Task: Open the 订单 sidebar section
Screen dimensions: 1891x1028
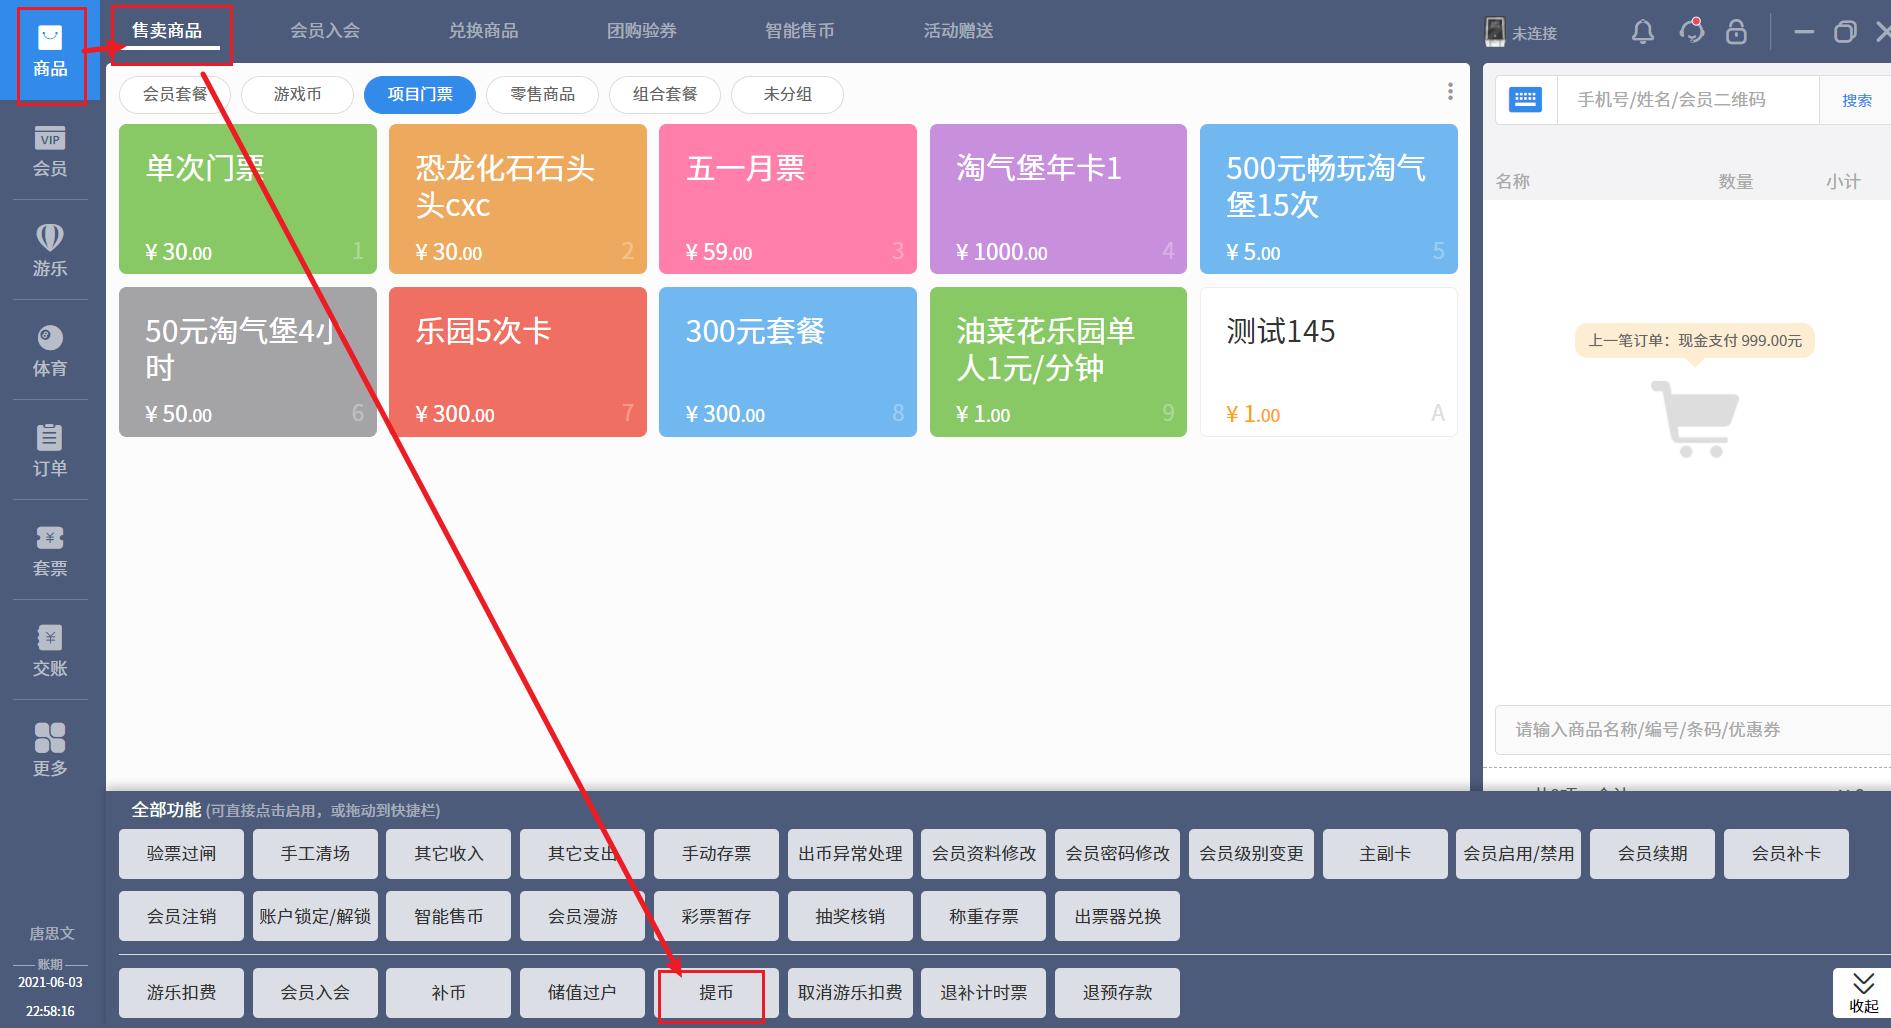Action: [50, 451]
